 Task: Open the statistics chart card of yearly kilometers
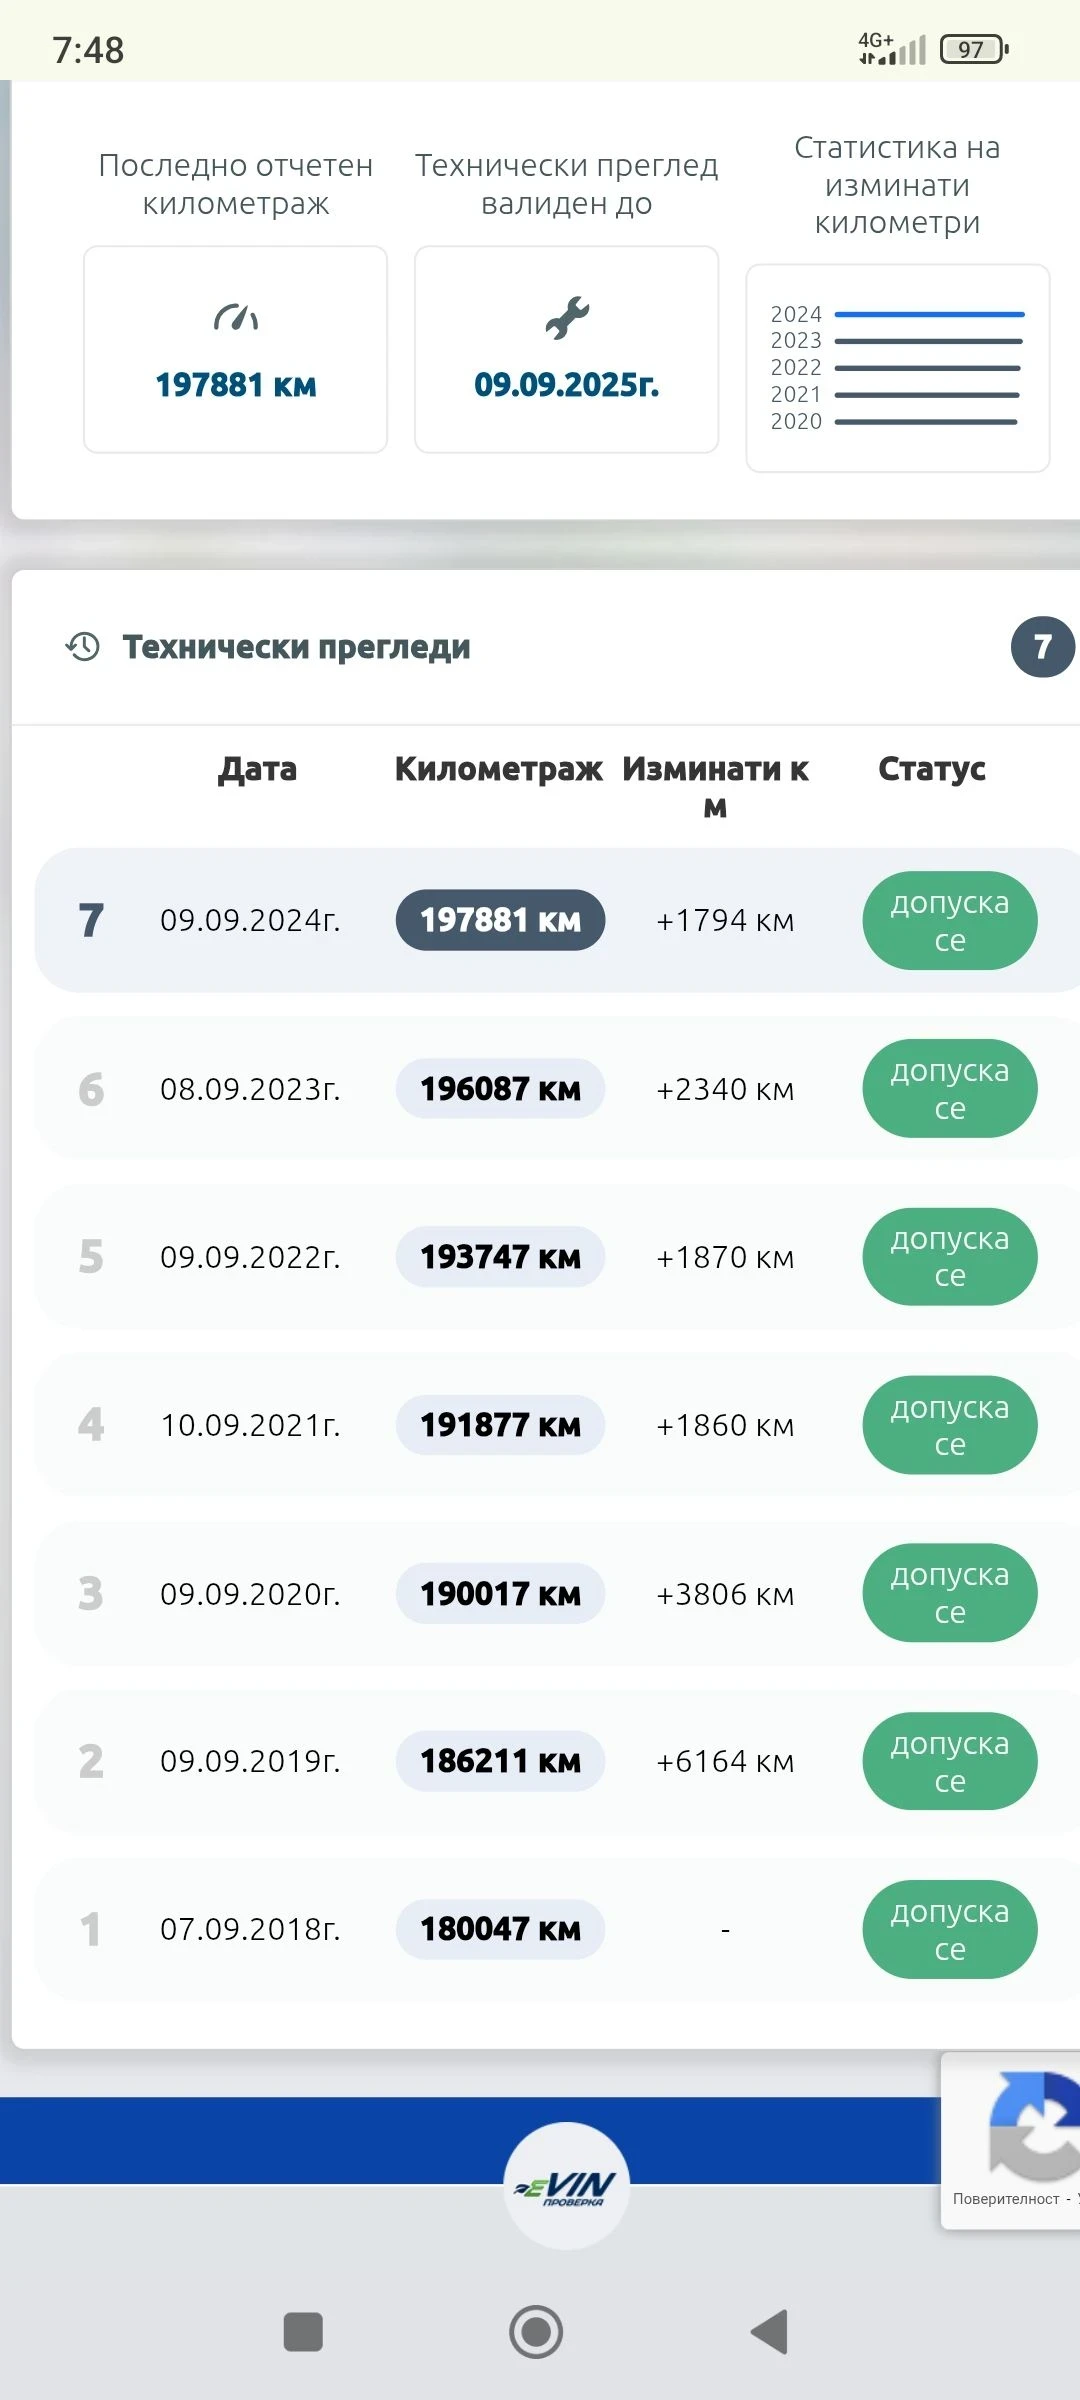click(897, 368)
